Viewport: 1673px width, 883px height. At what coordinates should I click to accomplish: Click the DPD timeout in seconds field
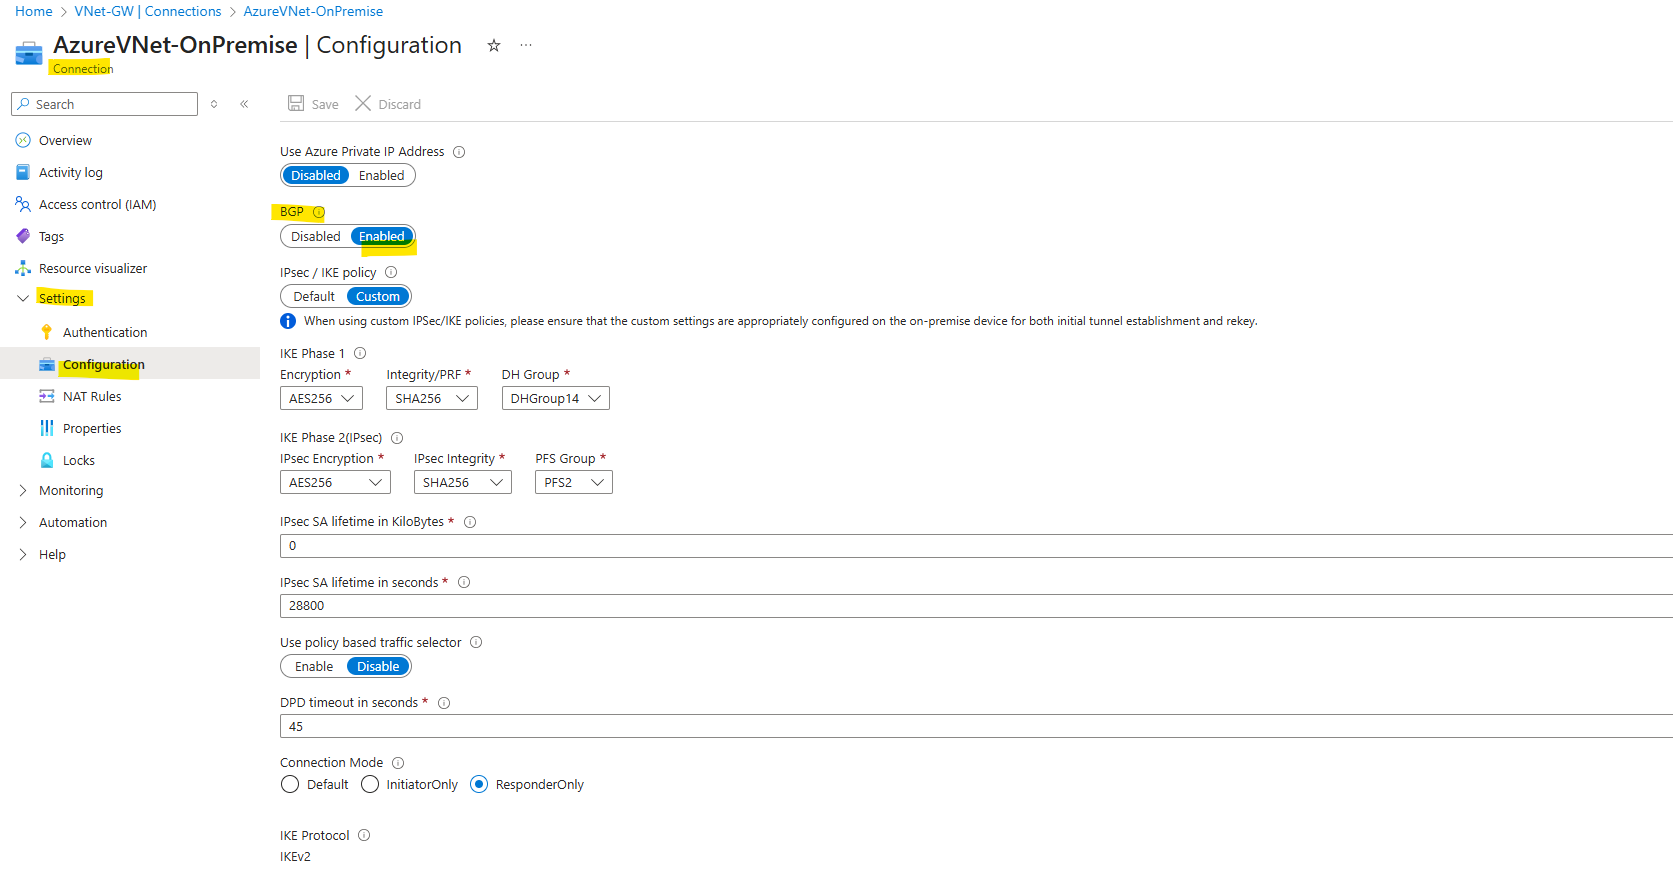(976, 726)
